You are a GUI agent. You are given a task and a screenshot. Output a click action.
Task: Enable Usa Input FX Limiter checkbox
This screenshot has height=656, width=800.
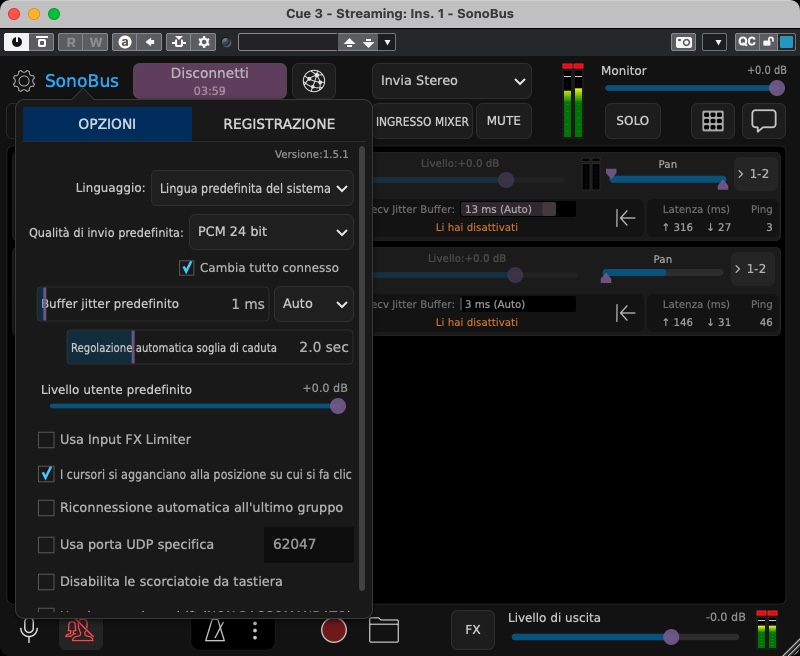pyautogui.click(x=46, y=439)
